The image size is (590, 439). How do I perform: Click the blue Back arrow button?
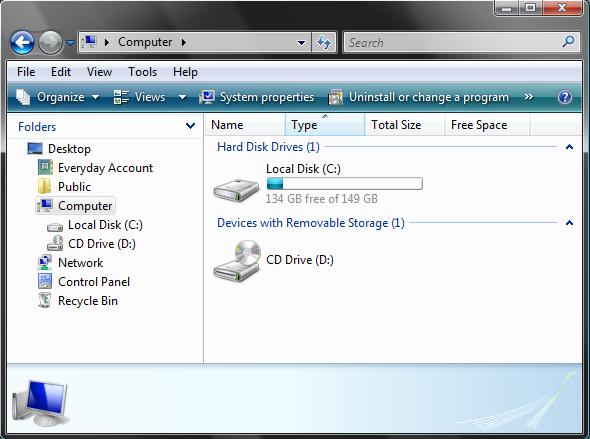22,42
